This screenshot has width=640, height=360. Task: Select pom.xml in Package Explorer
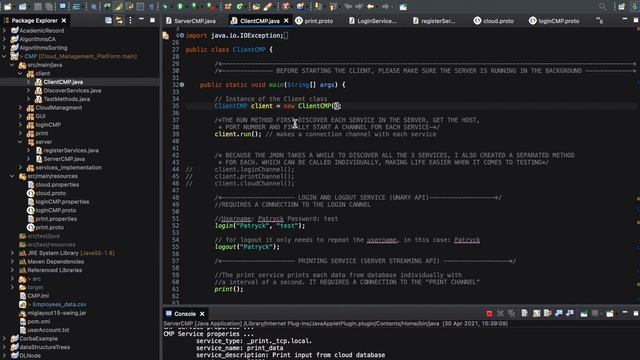click(38, 322)
